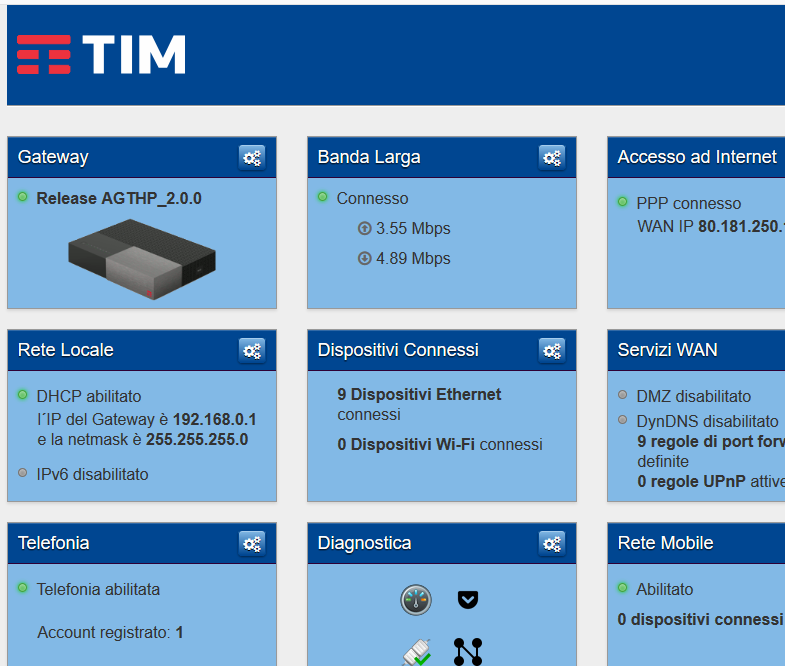The width and height of the screenshot is (785, 666).
Task: Click the Connesso status text
Action: pyautogui.click(x=372, y=199)
